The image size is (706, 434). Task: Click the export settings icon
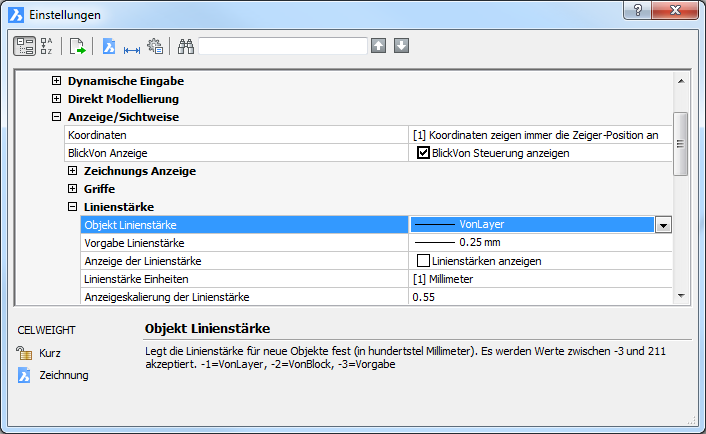pyautogui.click(x=77, y=46)
